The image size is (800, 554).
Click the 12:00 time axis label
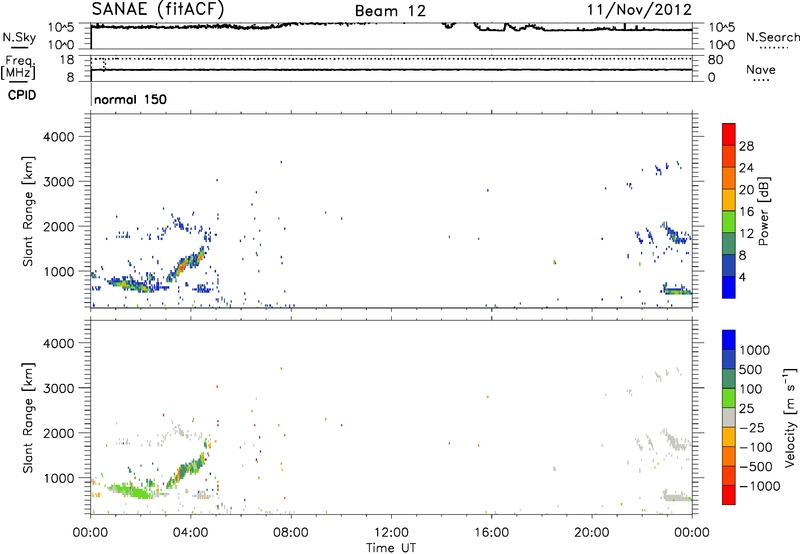tap(391, 533)
